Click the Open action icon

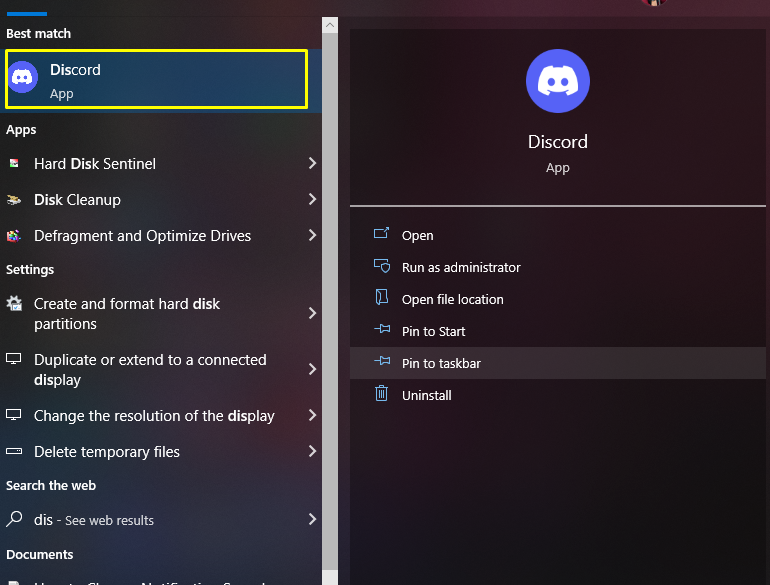point(382,233)
